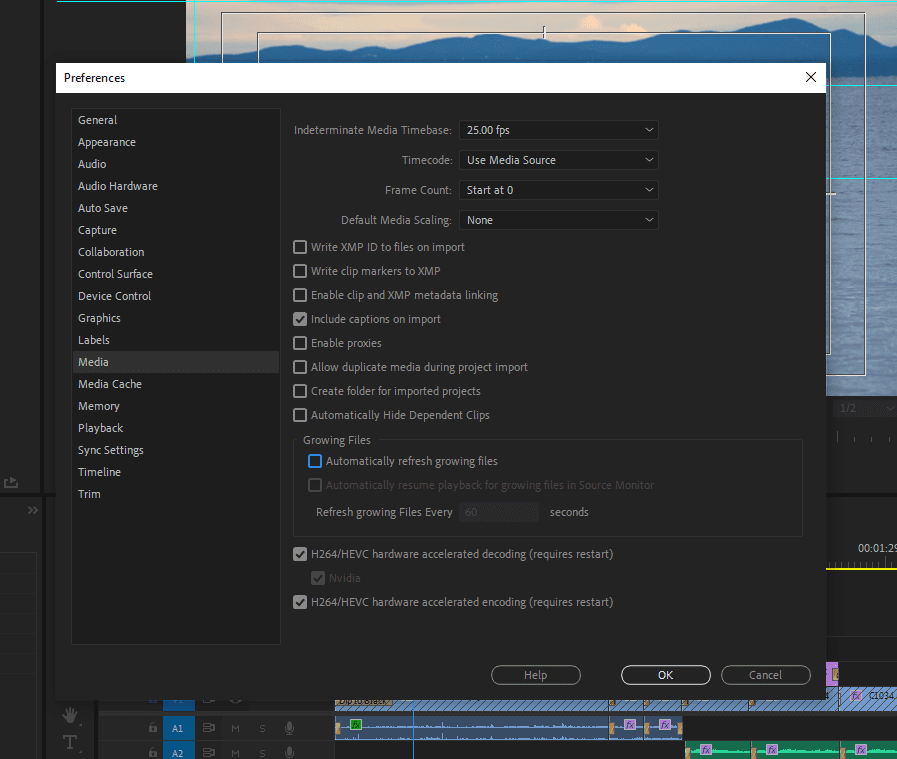Image resolution: width=897 pixels, height=759 pixels.
Task: Click the panel overflow double-chevron icon
Action: (33, 510)
